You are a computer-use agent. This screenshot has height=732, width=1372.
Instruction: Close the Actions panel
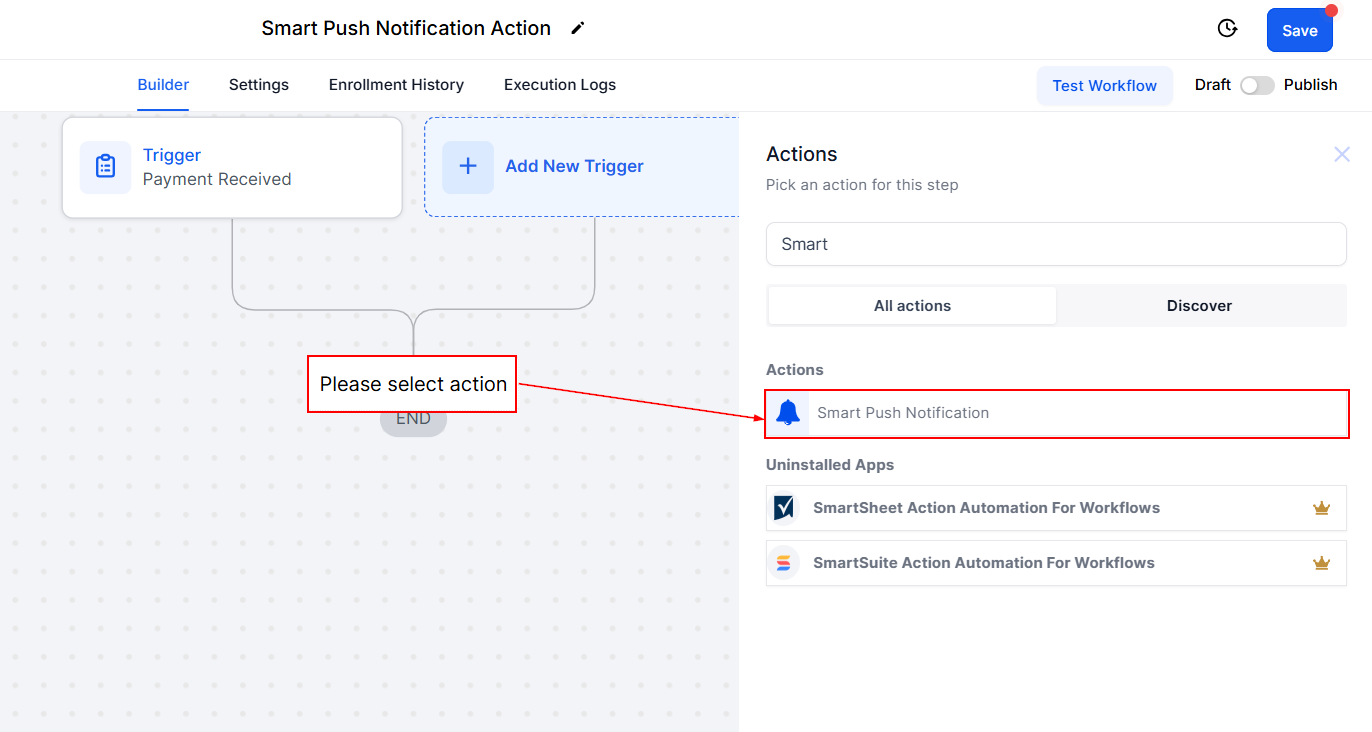point(1341,154)
